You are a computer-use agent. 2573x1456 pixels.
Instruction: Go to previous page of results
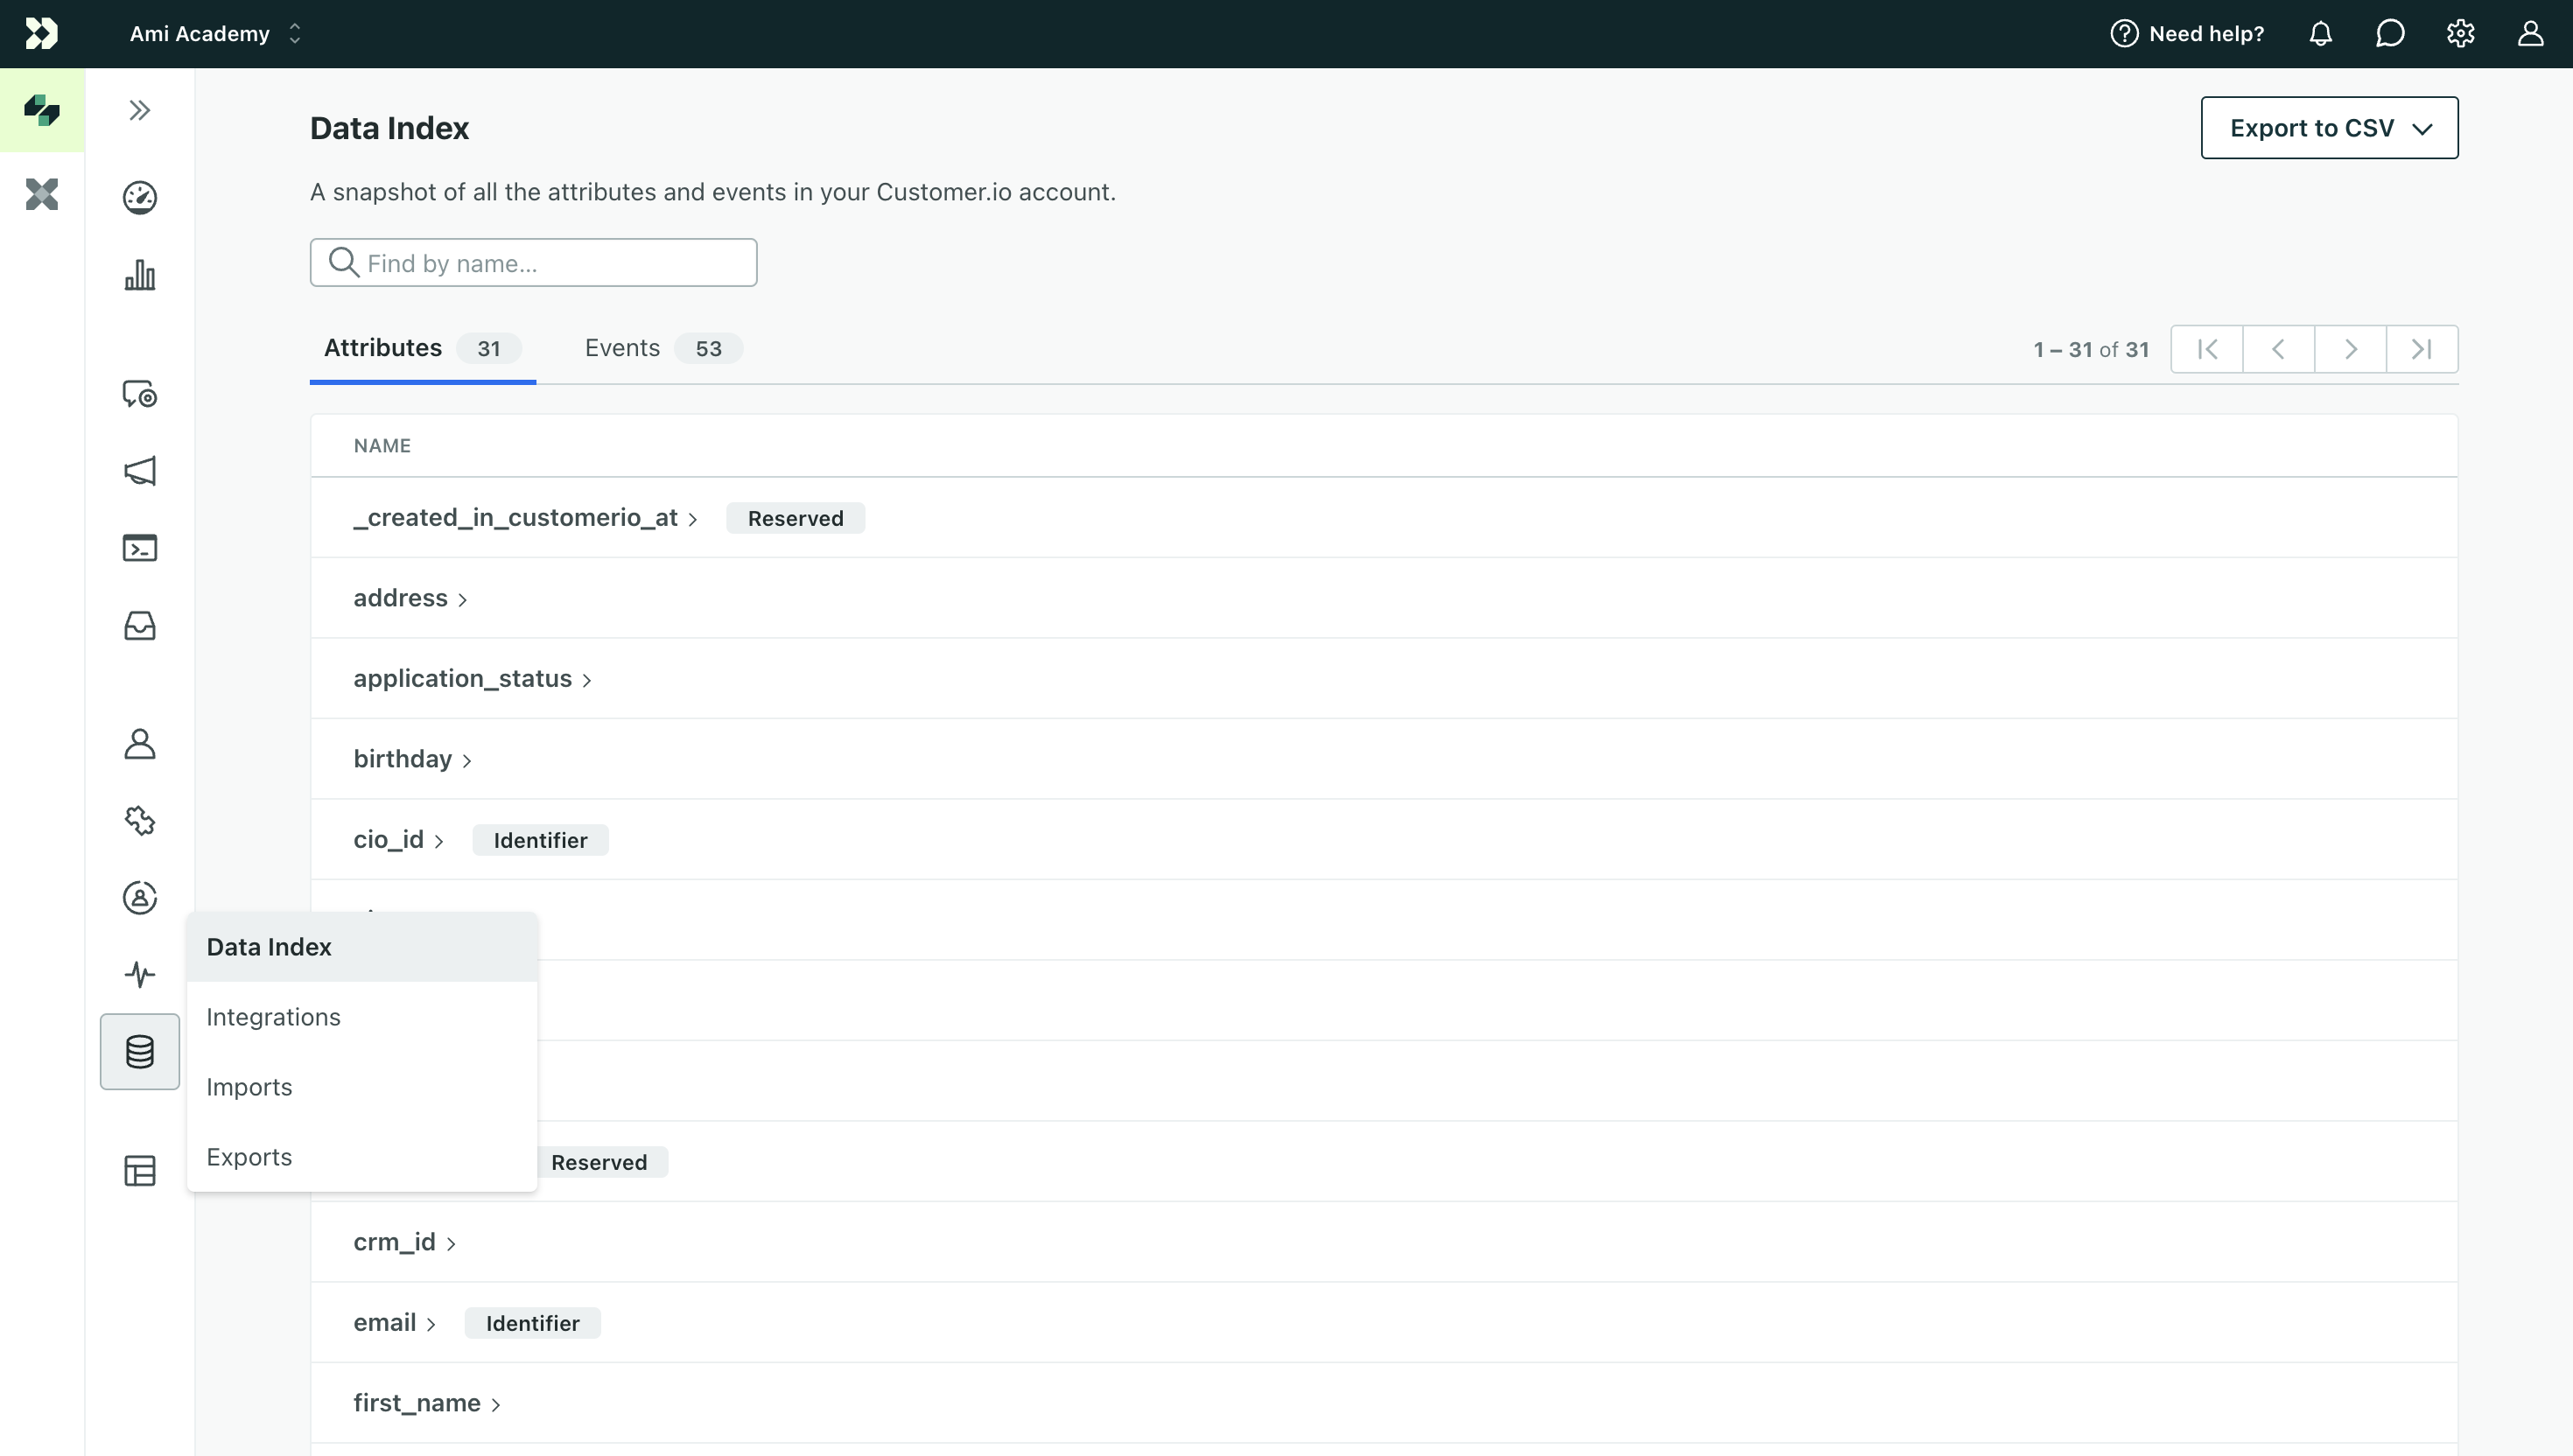(2278, 349)
